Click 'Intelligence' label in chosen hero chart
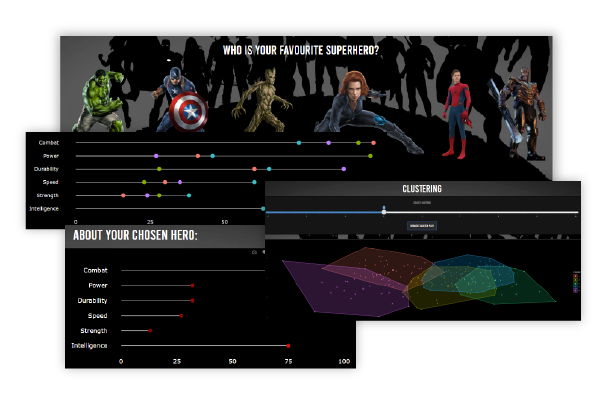600x400 pixels. coord(89,346)
